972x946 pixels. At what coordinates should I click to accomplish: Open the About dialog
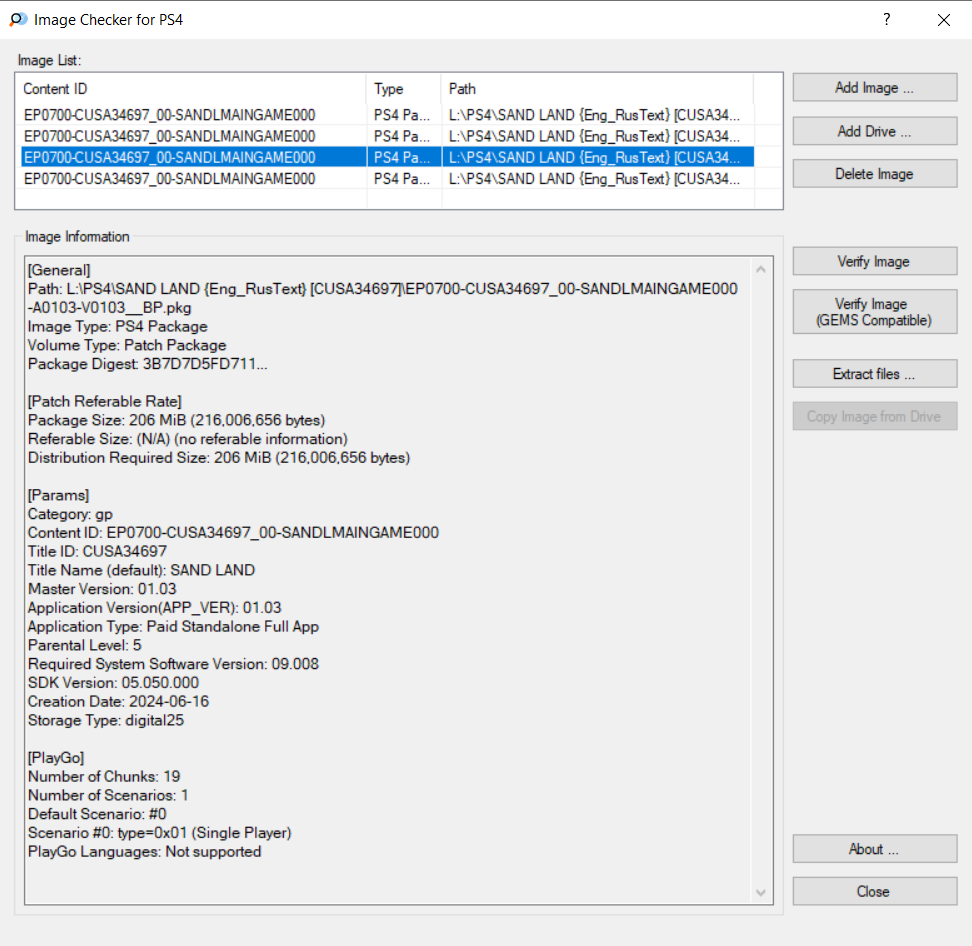(874, 849)
